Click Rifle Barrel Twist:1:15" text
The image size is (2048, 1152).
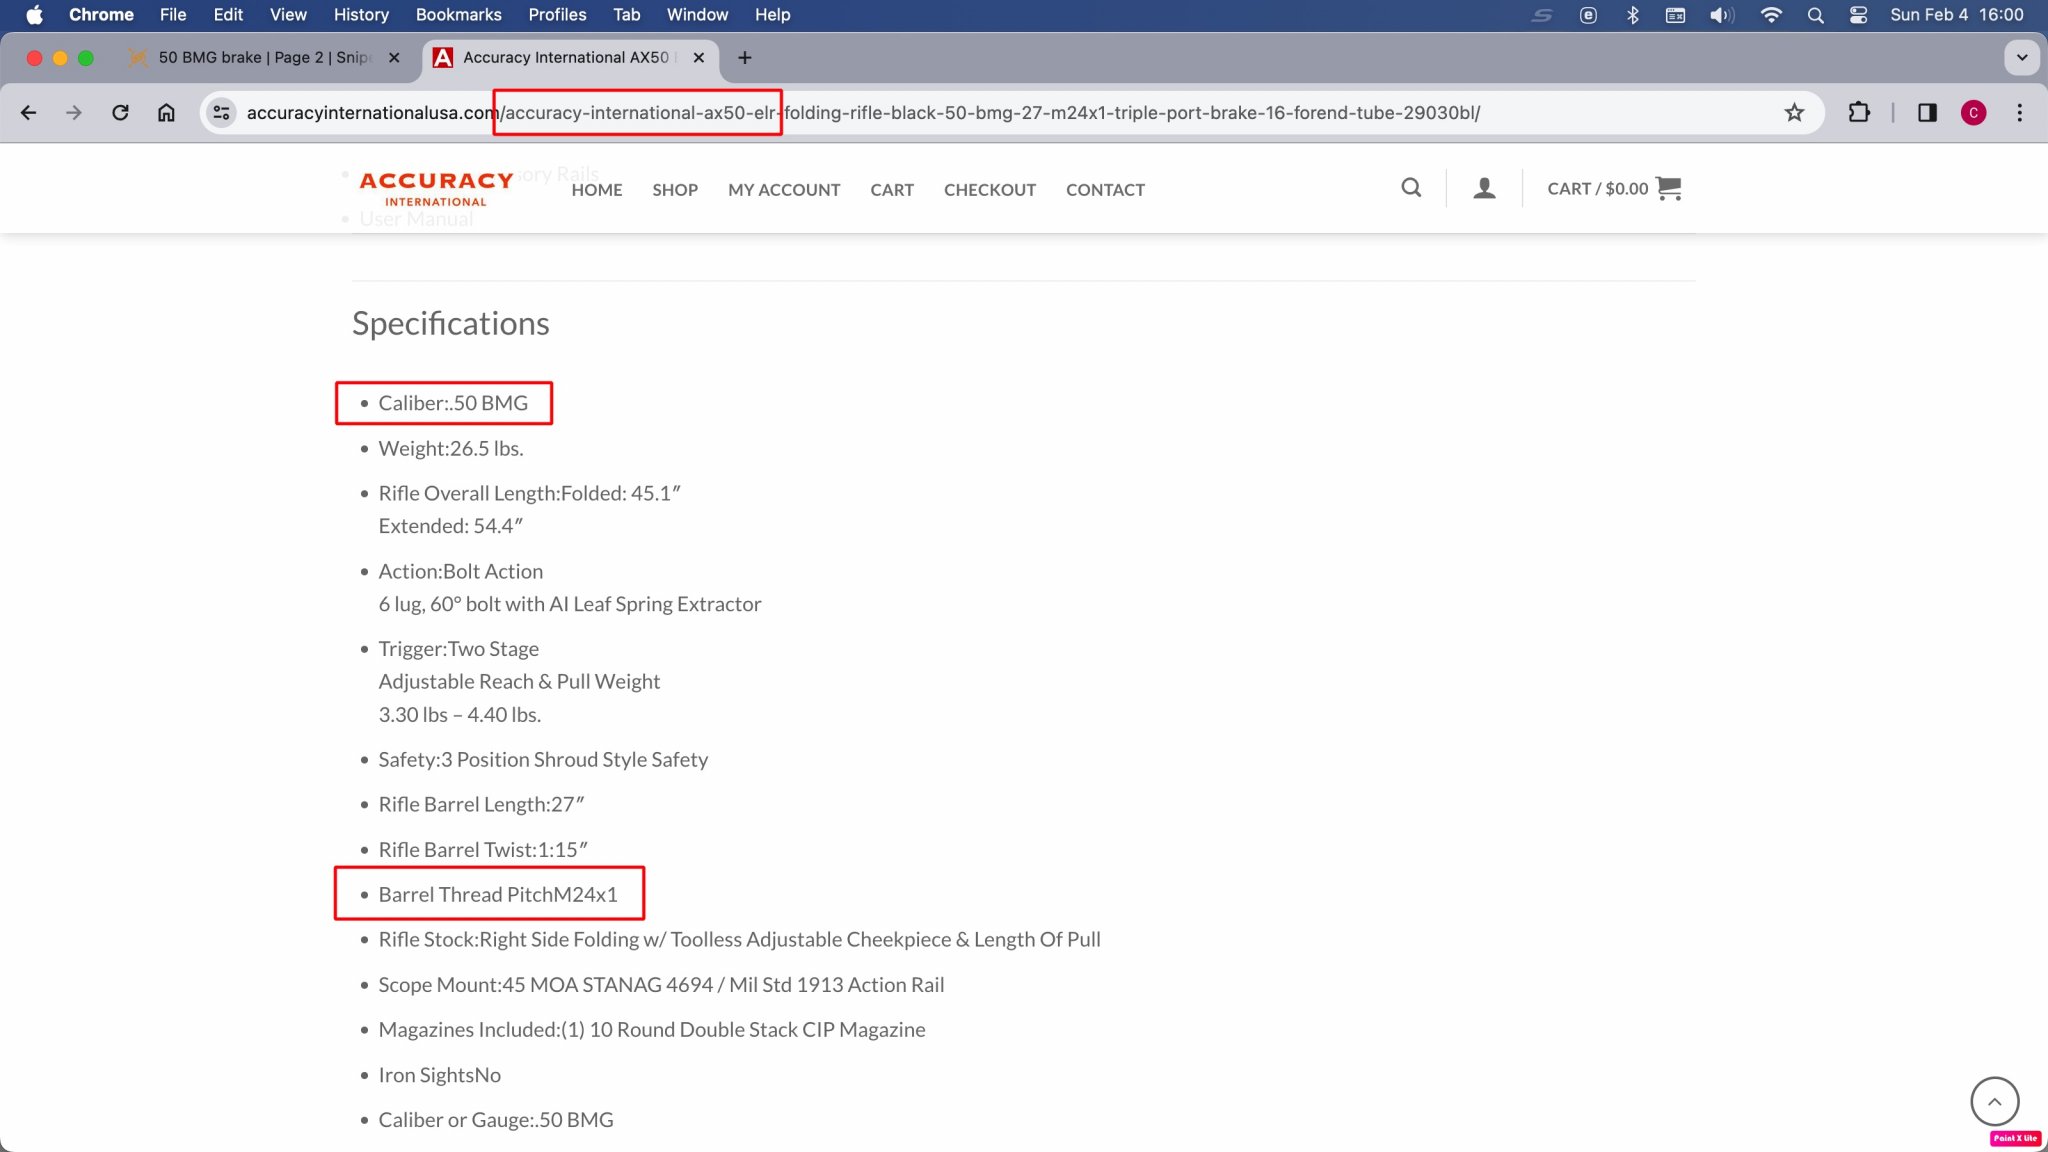483,850
